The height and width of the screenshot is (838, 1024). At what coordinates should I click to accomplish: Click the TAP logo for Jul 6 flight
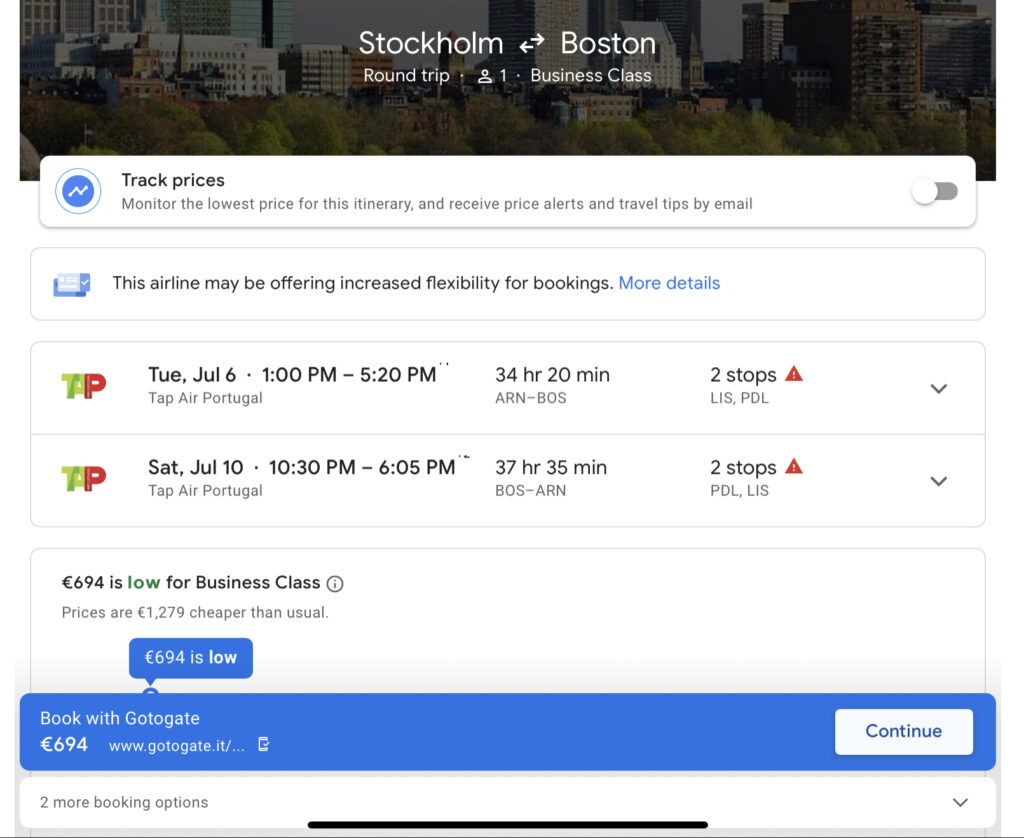(84, 385)
